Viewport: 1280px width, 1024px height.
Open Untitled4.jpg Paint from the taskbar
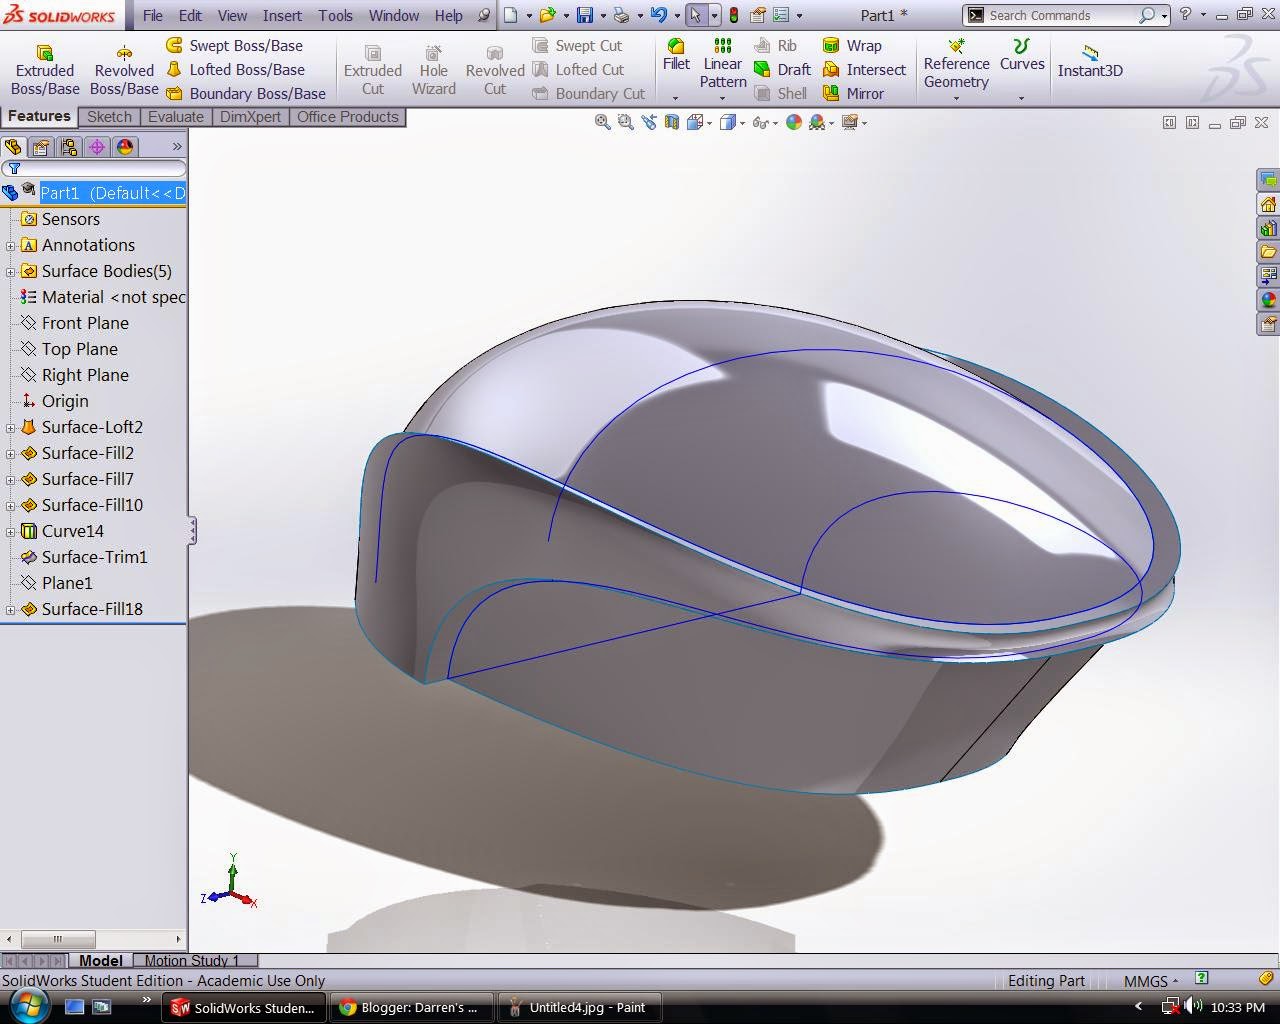[x=580, y=1007]
